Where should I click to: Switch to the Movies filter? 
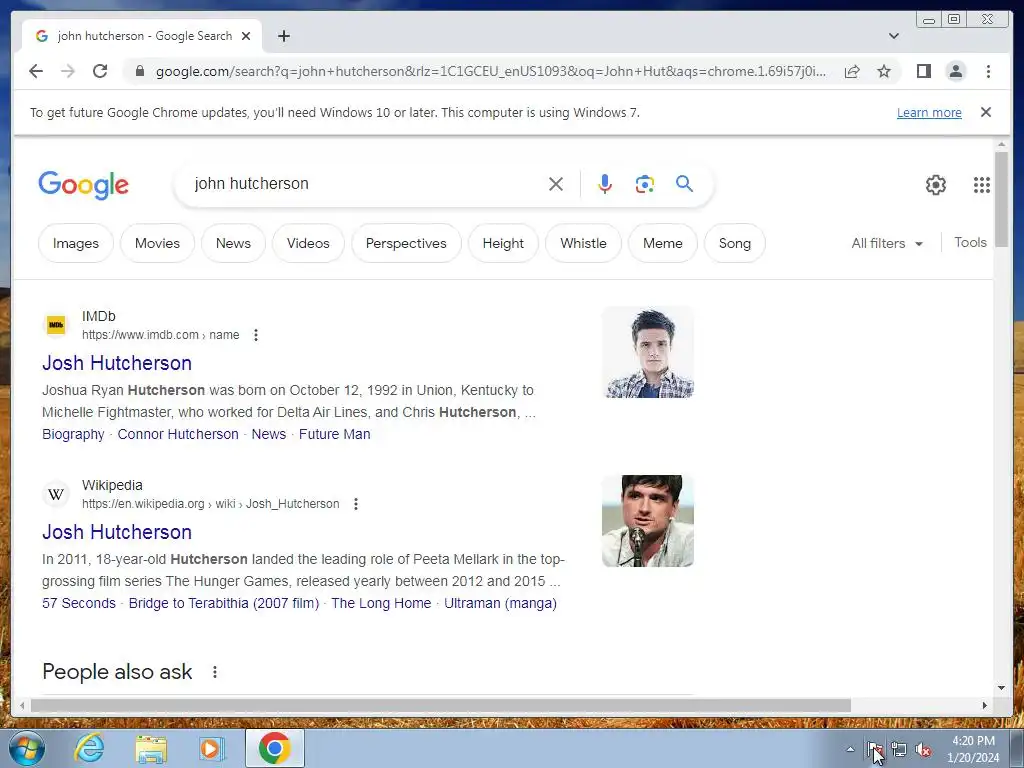pos(157,243)
